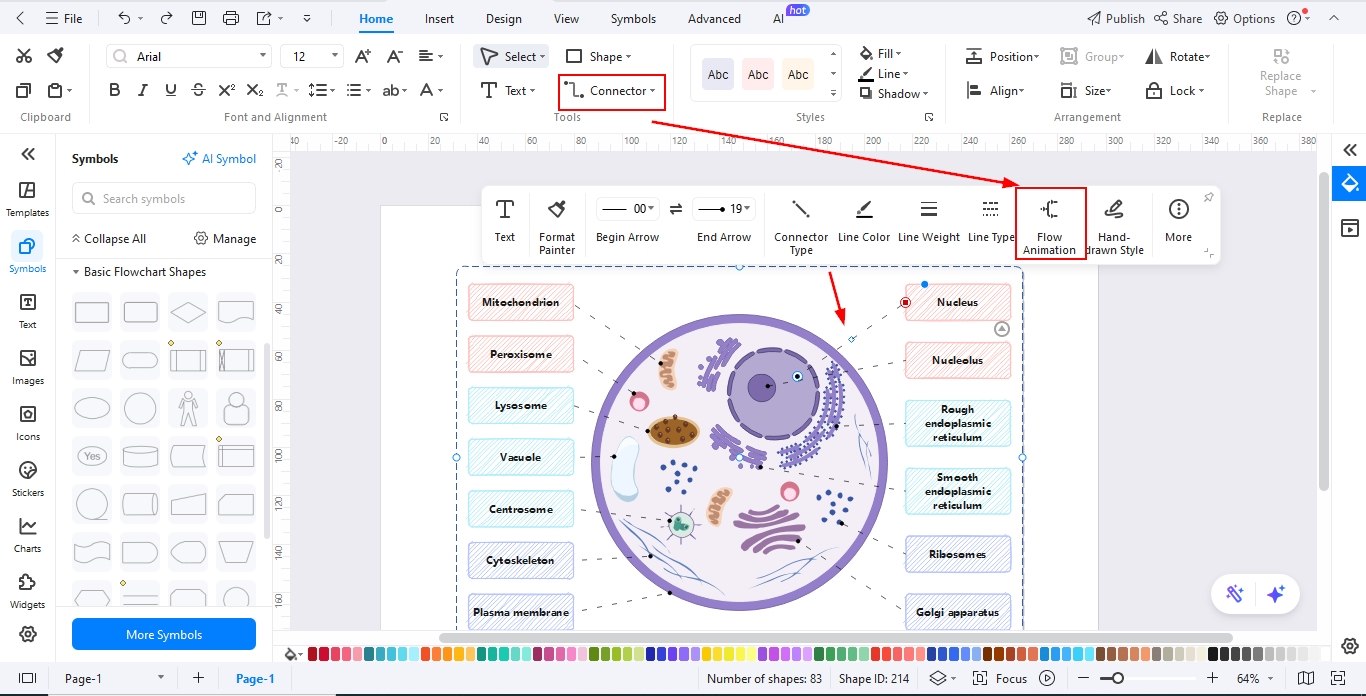Open the File menu

64,18
